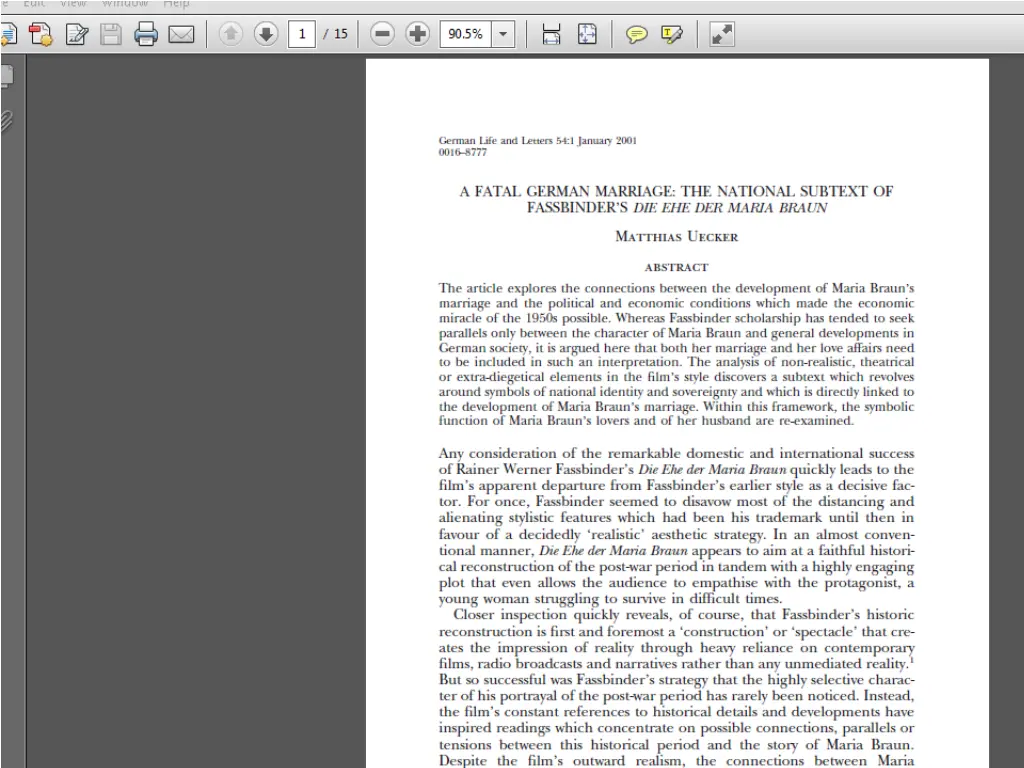Click the Create PDF online icon

click(41, 34)
